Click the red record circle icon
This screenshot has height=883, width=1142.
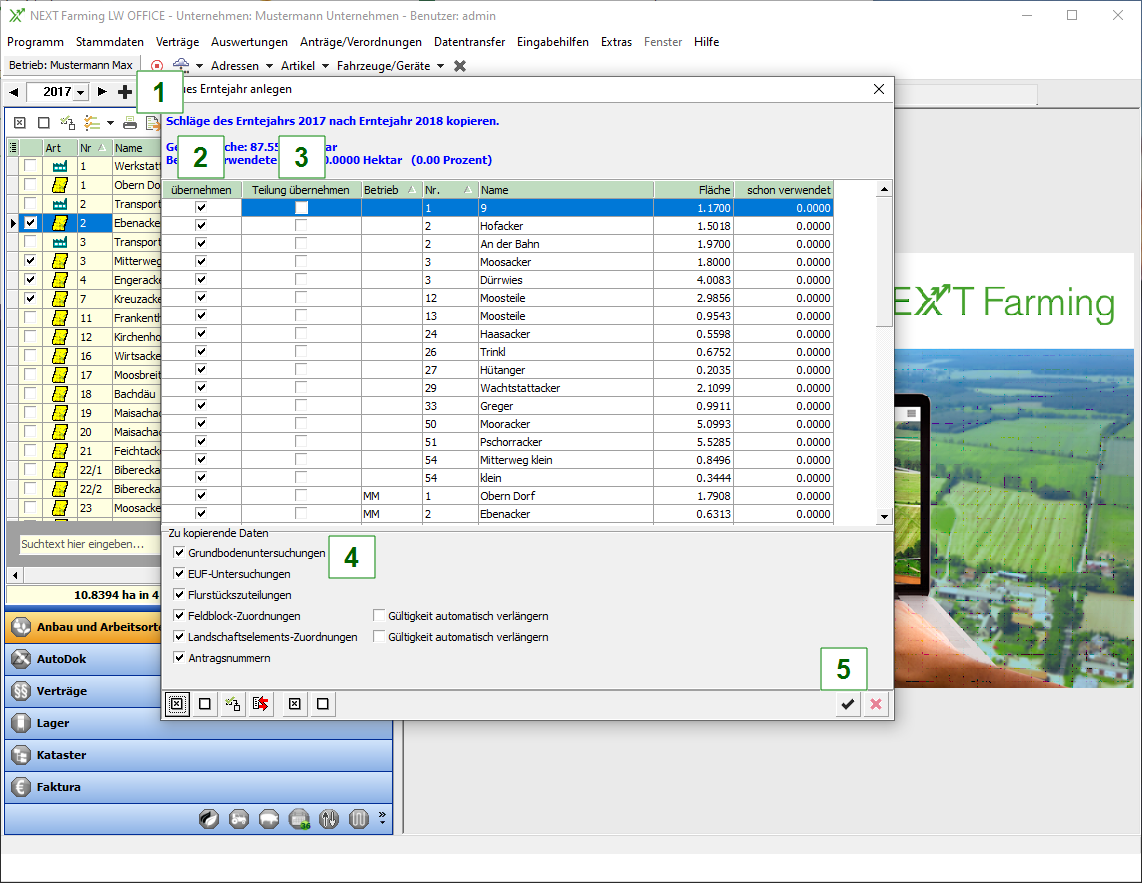click(157, 66)
